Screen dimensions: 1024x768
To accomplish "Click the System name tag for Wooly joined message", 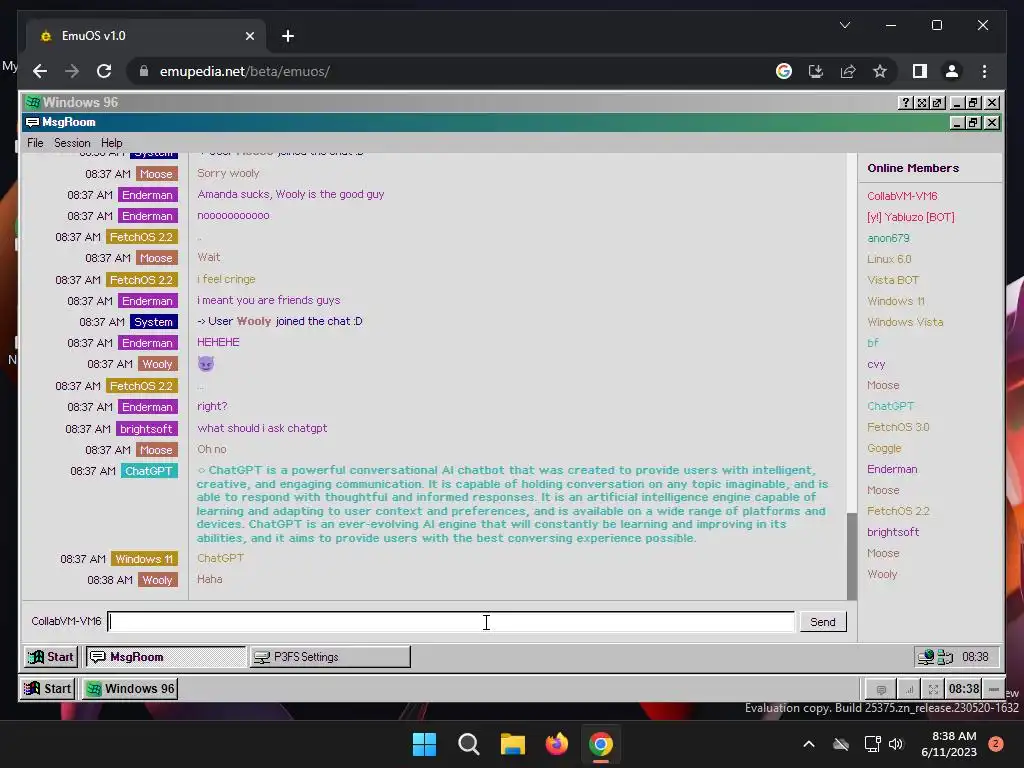I will 153,322.
